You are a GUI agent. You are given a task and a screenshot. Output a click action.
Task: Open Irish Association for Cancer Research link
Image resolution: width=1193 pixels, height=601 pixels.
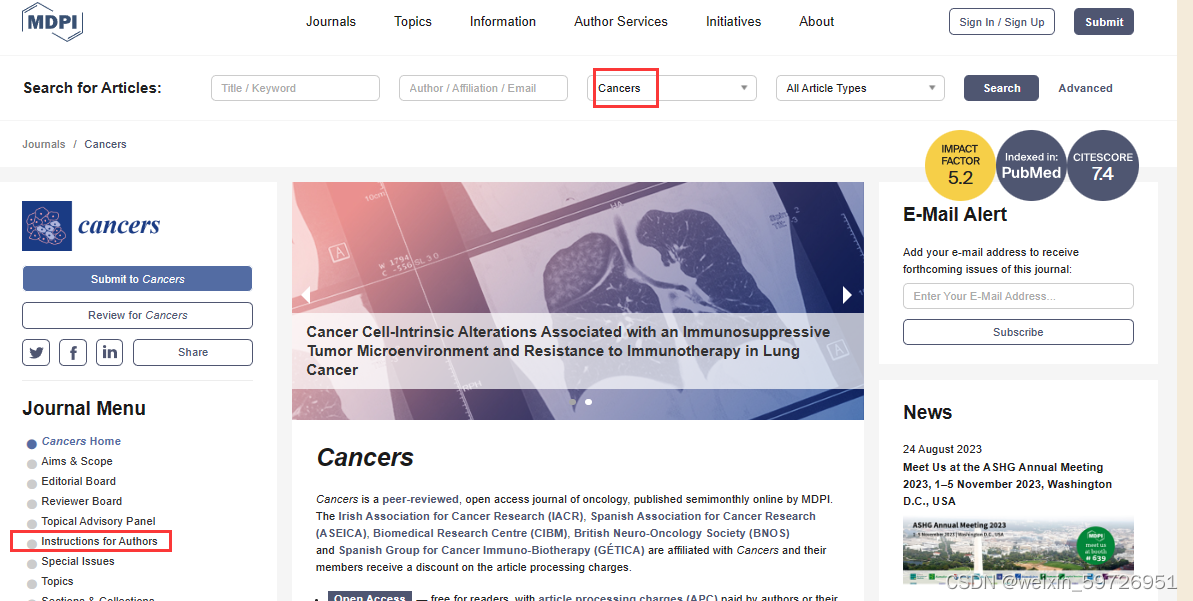[x=461, y=516]
